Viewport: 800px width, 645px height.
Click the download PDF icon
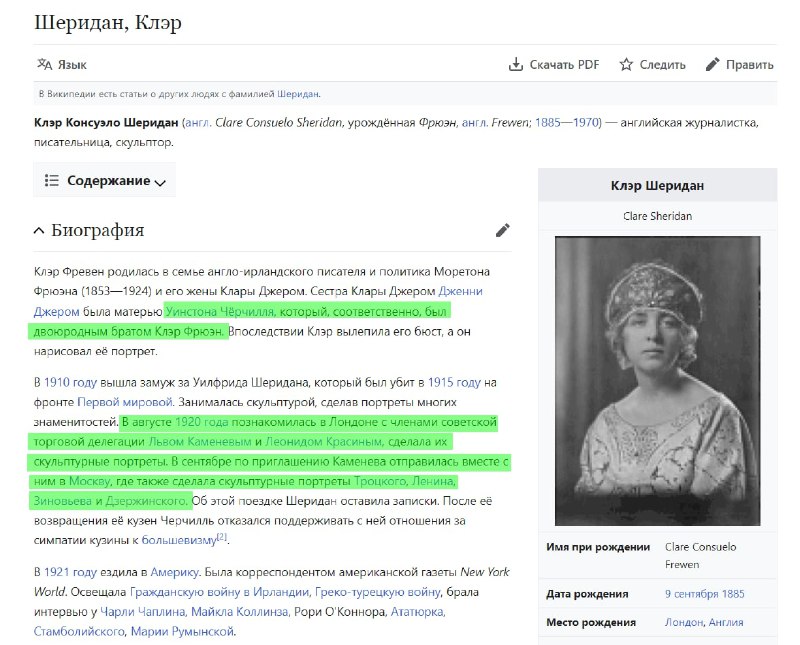(x=516, y=64)
